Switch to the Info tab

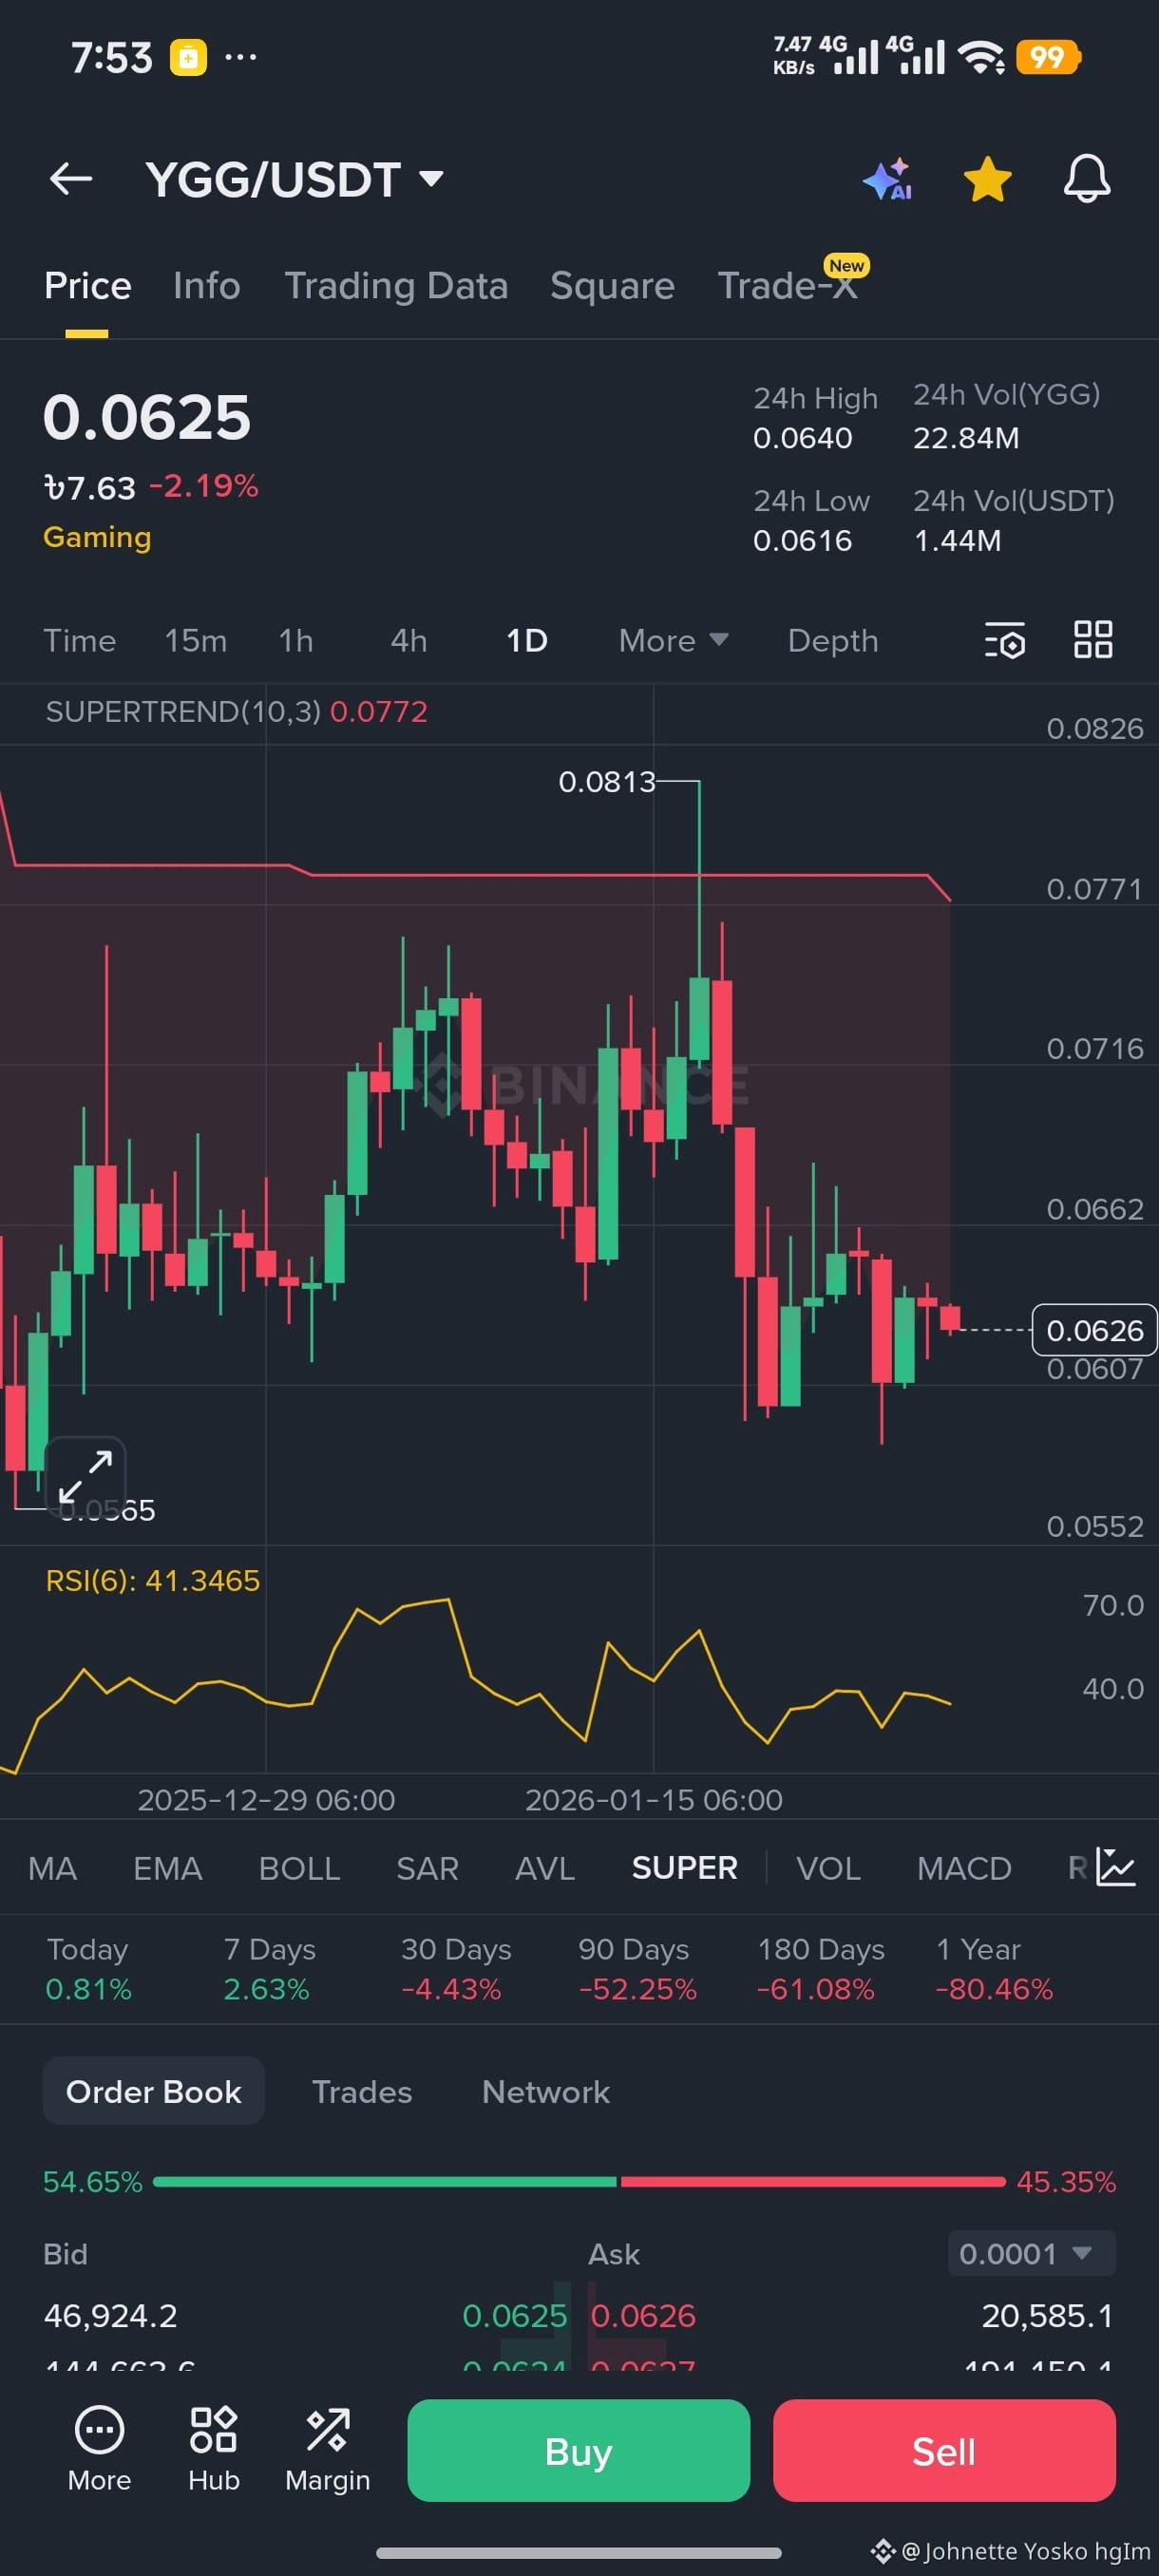pyautogui.click(x=206, y=286)
